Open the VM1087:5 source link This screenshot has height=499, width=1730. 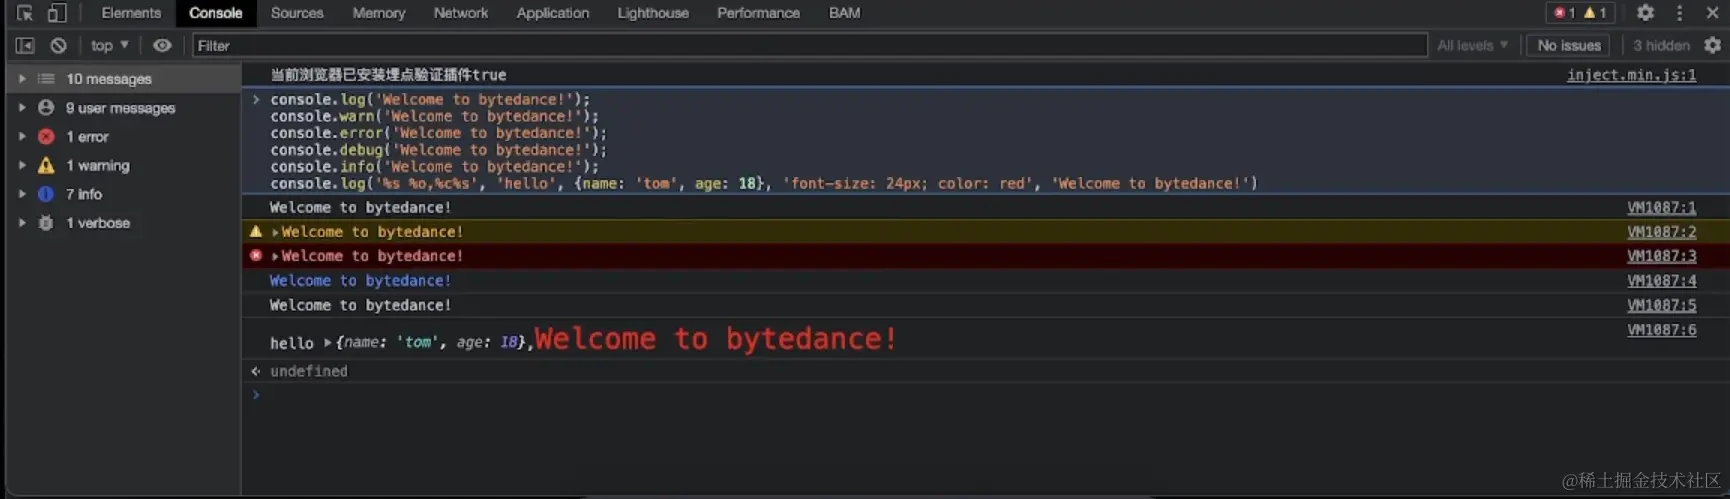(x=1661, y=305)
